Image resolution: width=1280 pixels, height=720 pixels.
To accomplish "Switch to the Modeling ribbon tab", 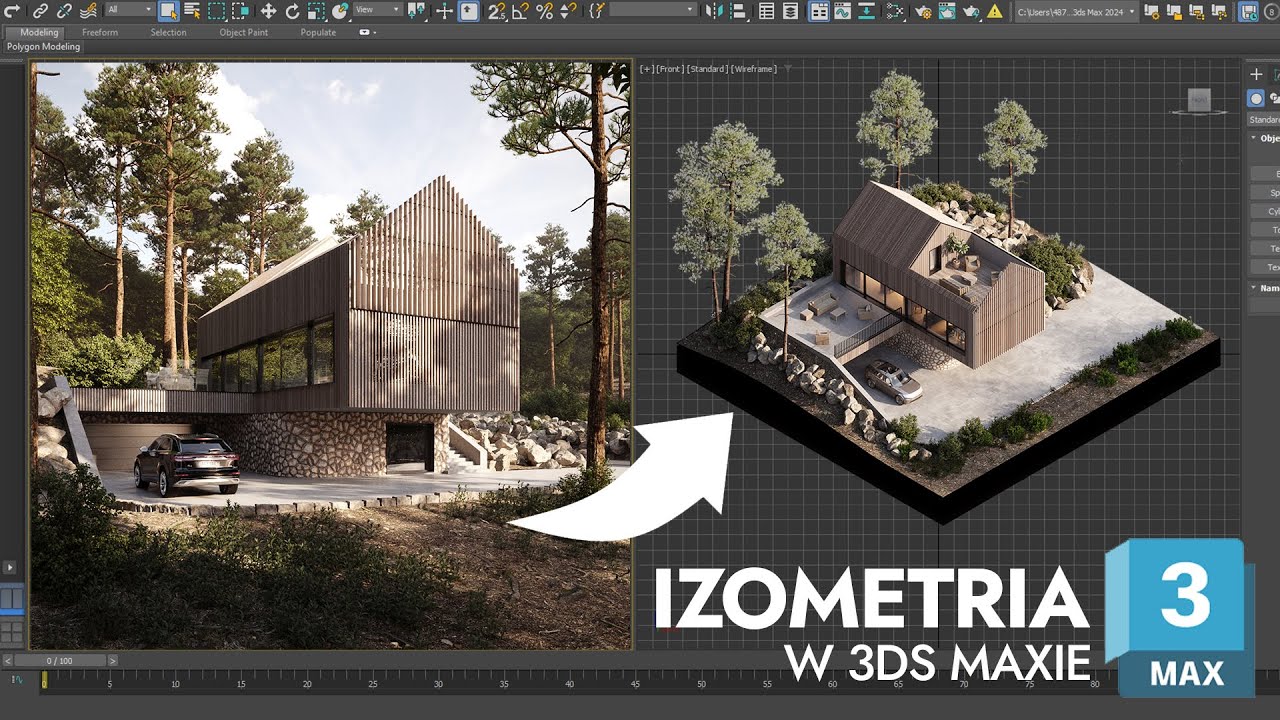I will coord(39,32).
